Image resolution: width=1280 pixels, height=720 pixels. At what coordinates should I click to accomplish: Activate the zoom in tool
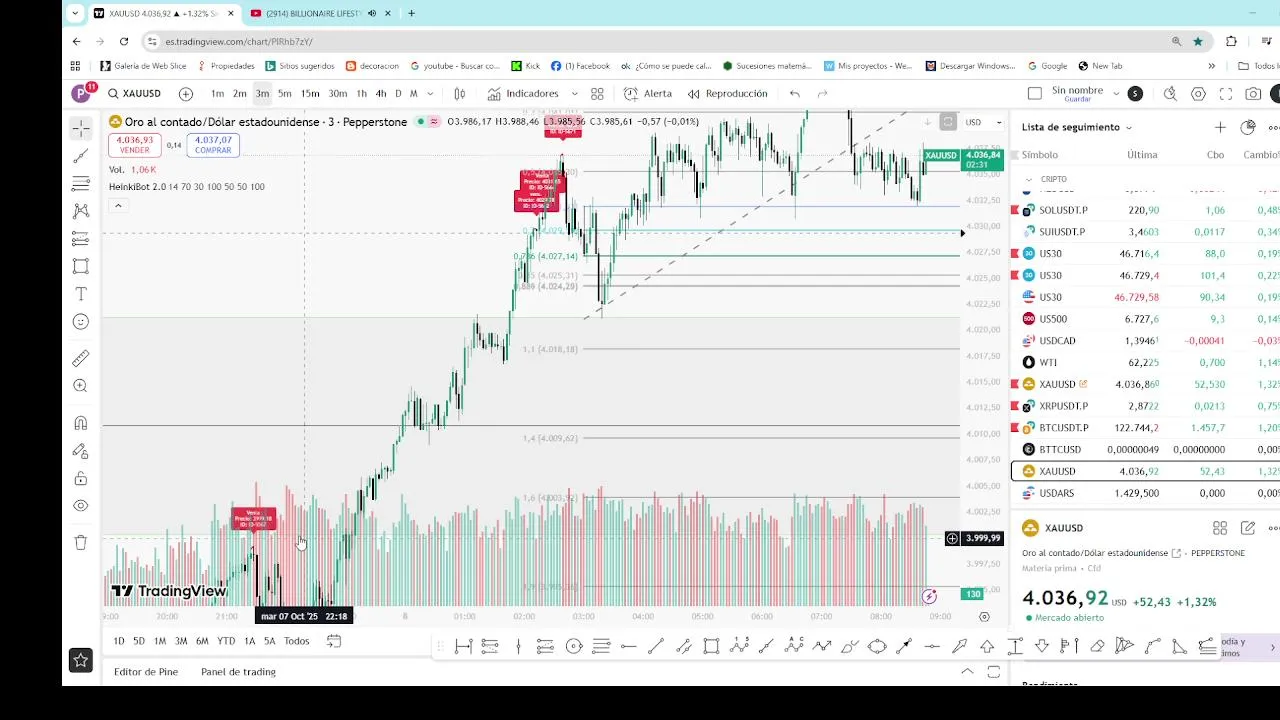(x=81, y=386)
